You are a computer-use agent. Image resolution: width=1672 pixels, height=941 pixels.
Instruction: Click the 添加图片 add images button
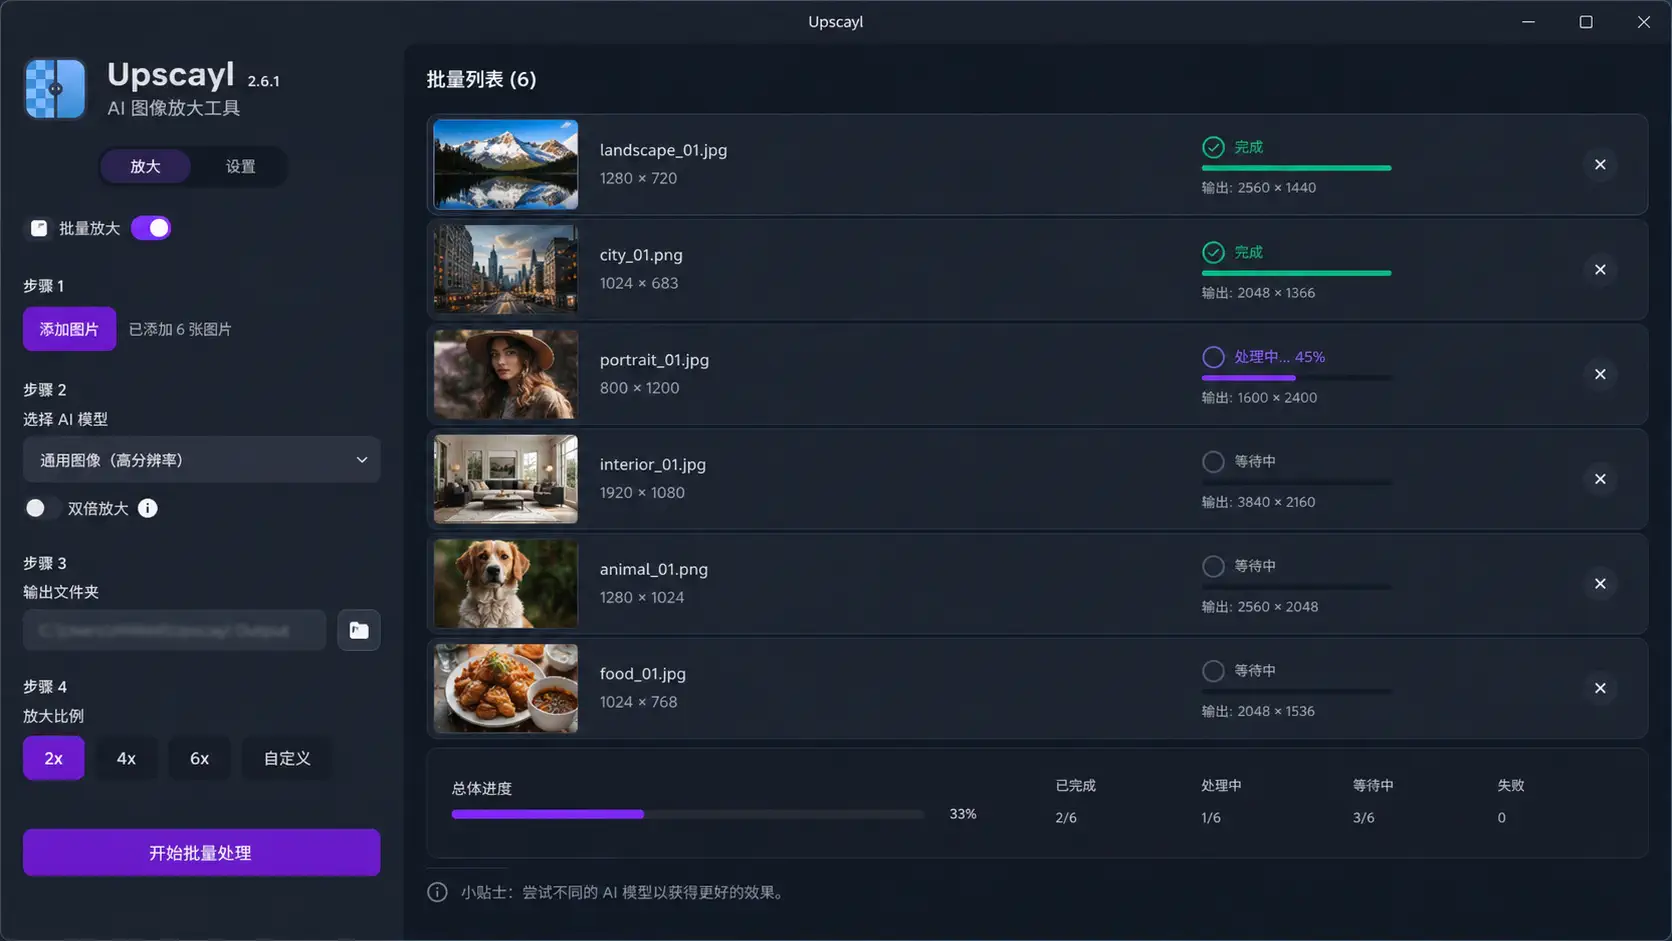[x=69, y=329]
